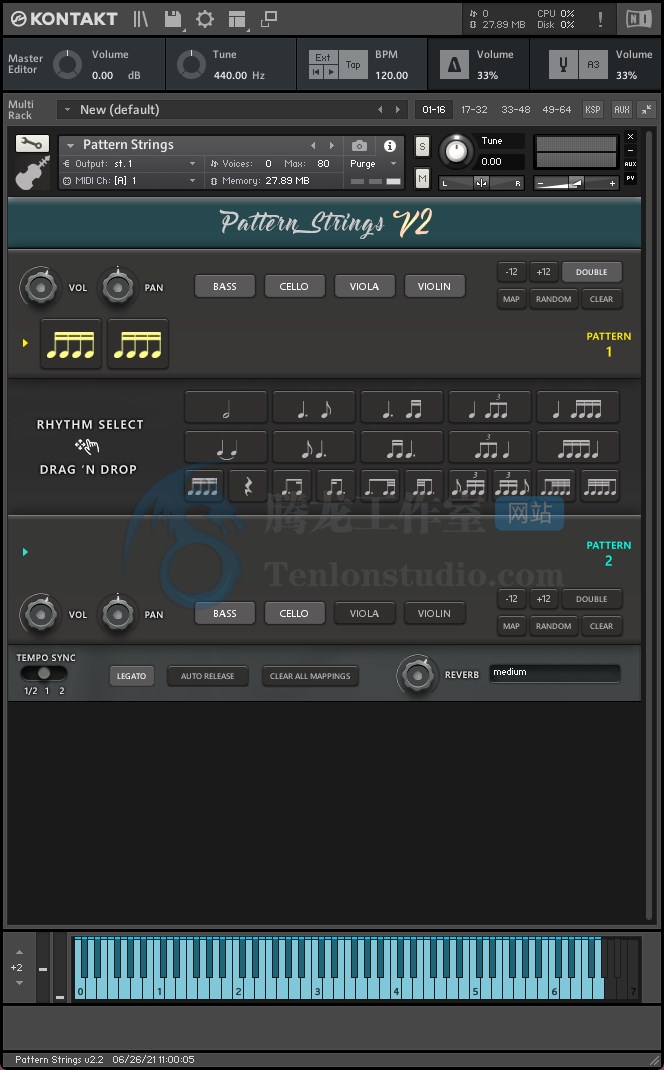664x1070 pixels.
Task: Click the second yellow sixteenth-note pattern slot
Action: point(138,344)
